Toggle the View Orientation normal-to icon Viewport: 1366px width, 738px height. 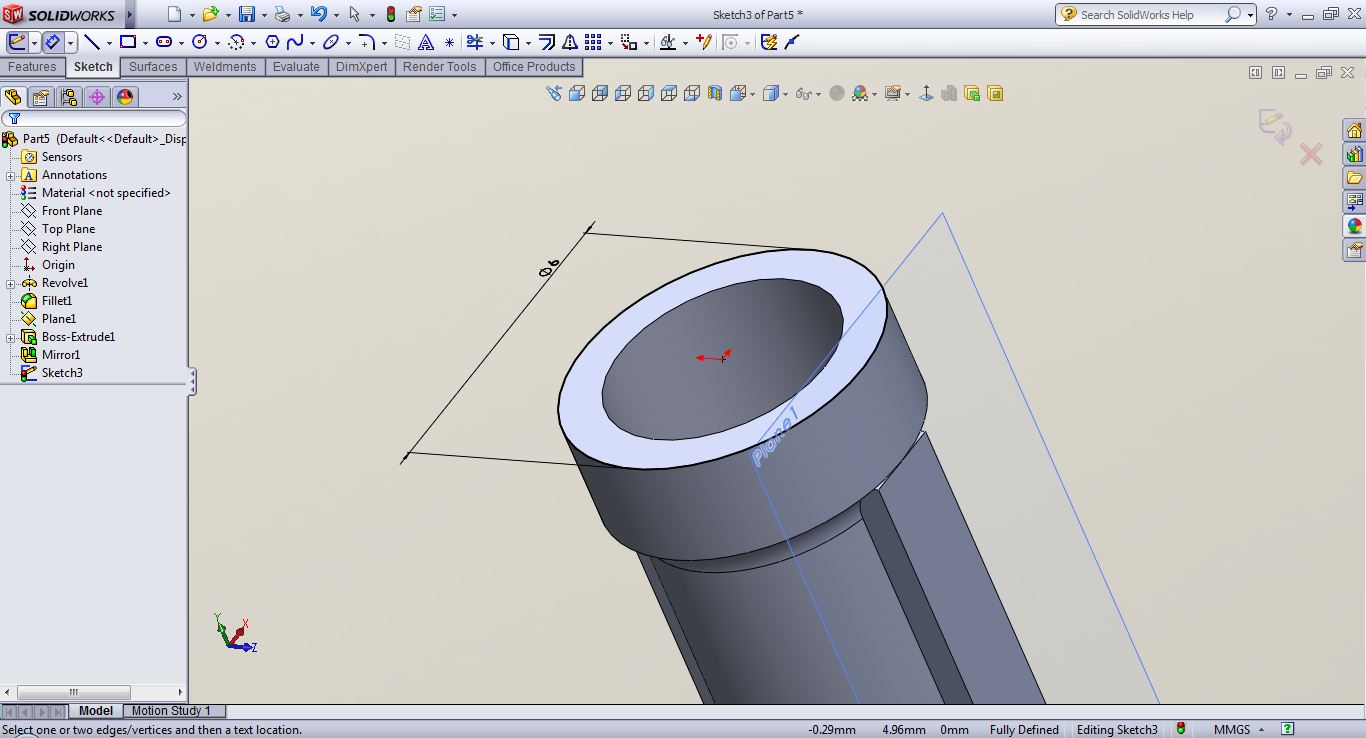pos(925,93)
